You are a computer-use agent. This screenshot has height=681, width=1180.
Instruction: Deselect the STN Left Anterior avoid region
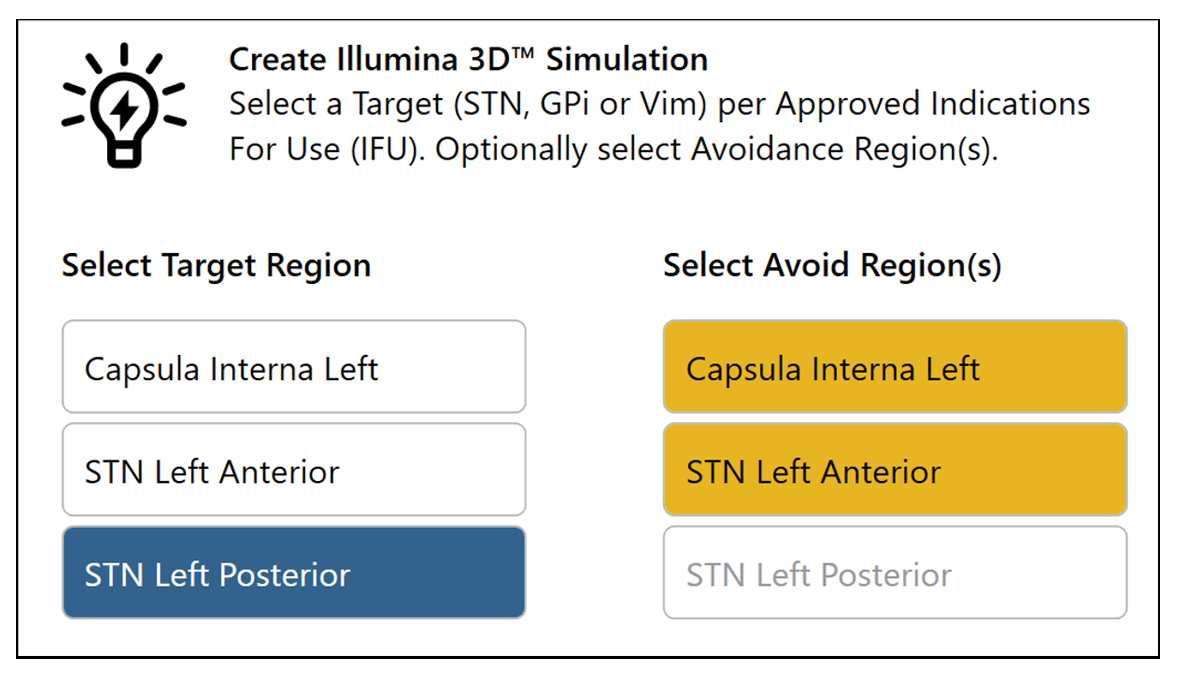[x=894, y=469]
